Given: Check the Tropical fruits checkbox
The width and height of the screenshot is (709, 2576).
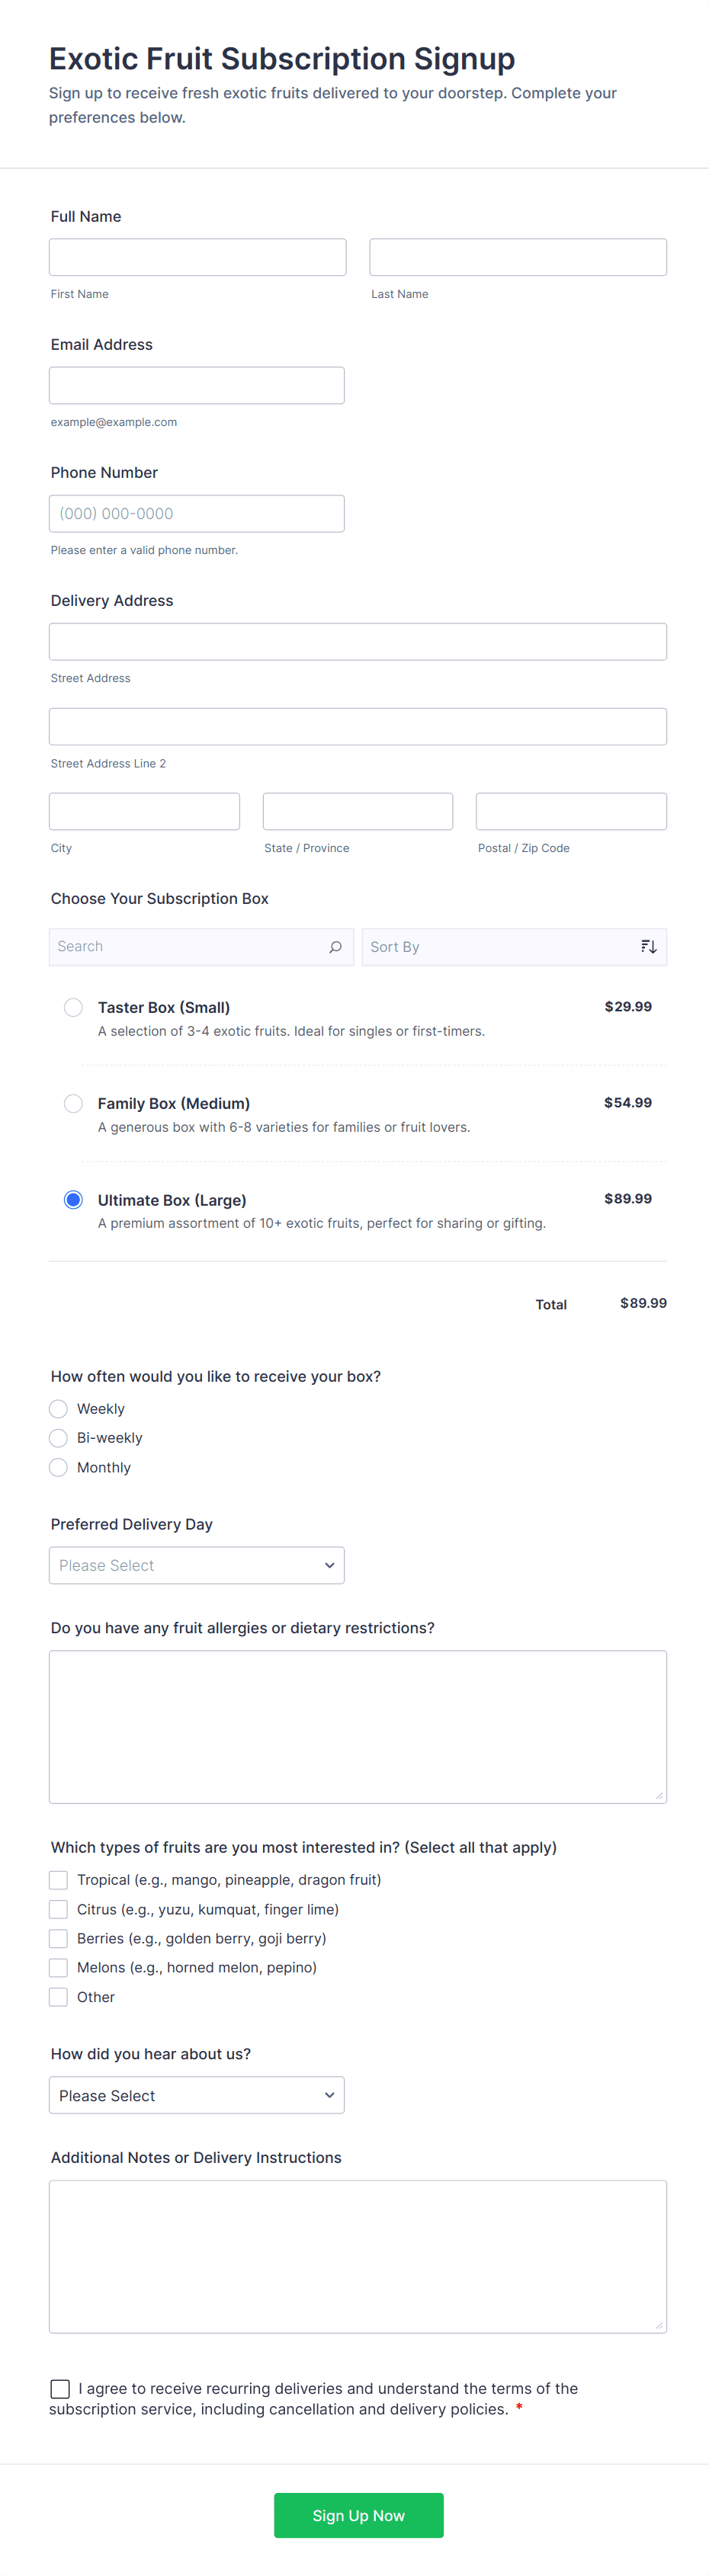Looking at the screenshot, I should coord(59,1880).
